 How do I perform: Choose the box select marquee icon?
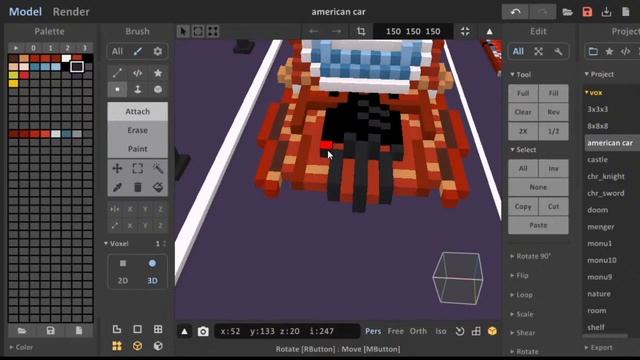click(138, 169)
